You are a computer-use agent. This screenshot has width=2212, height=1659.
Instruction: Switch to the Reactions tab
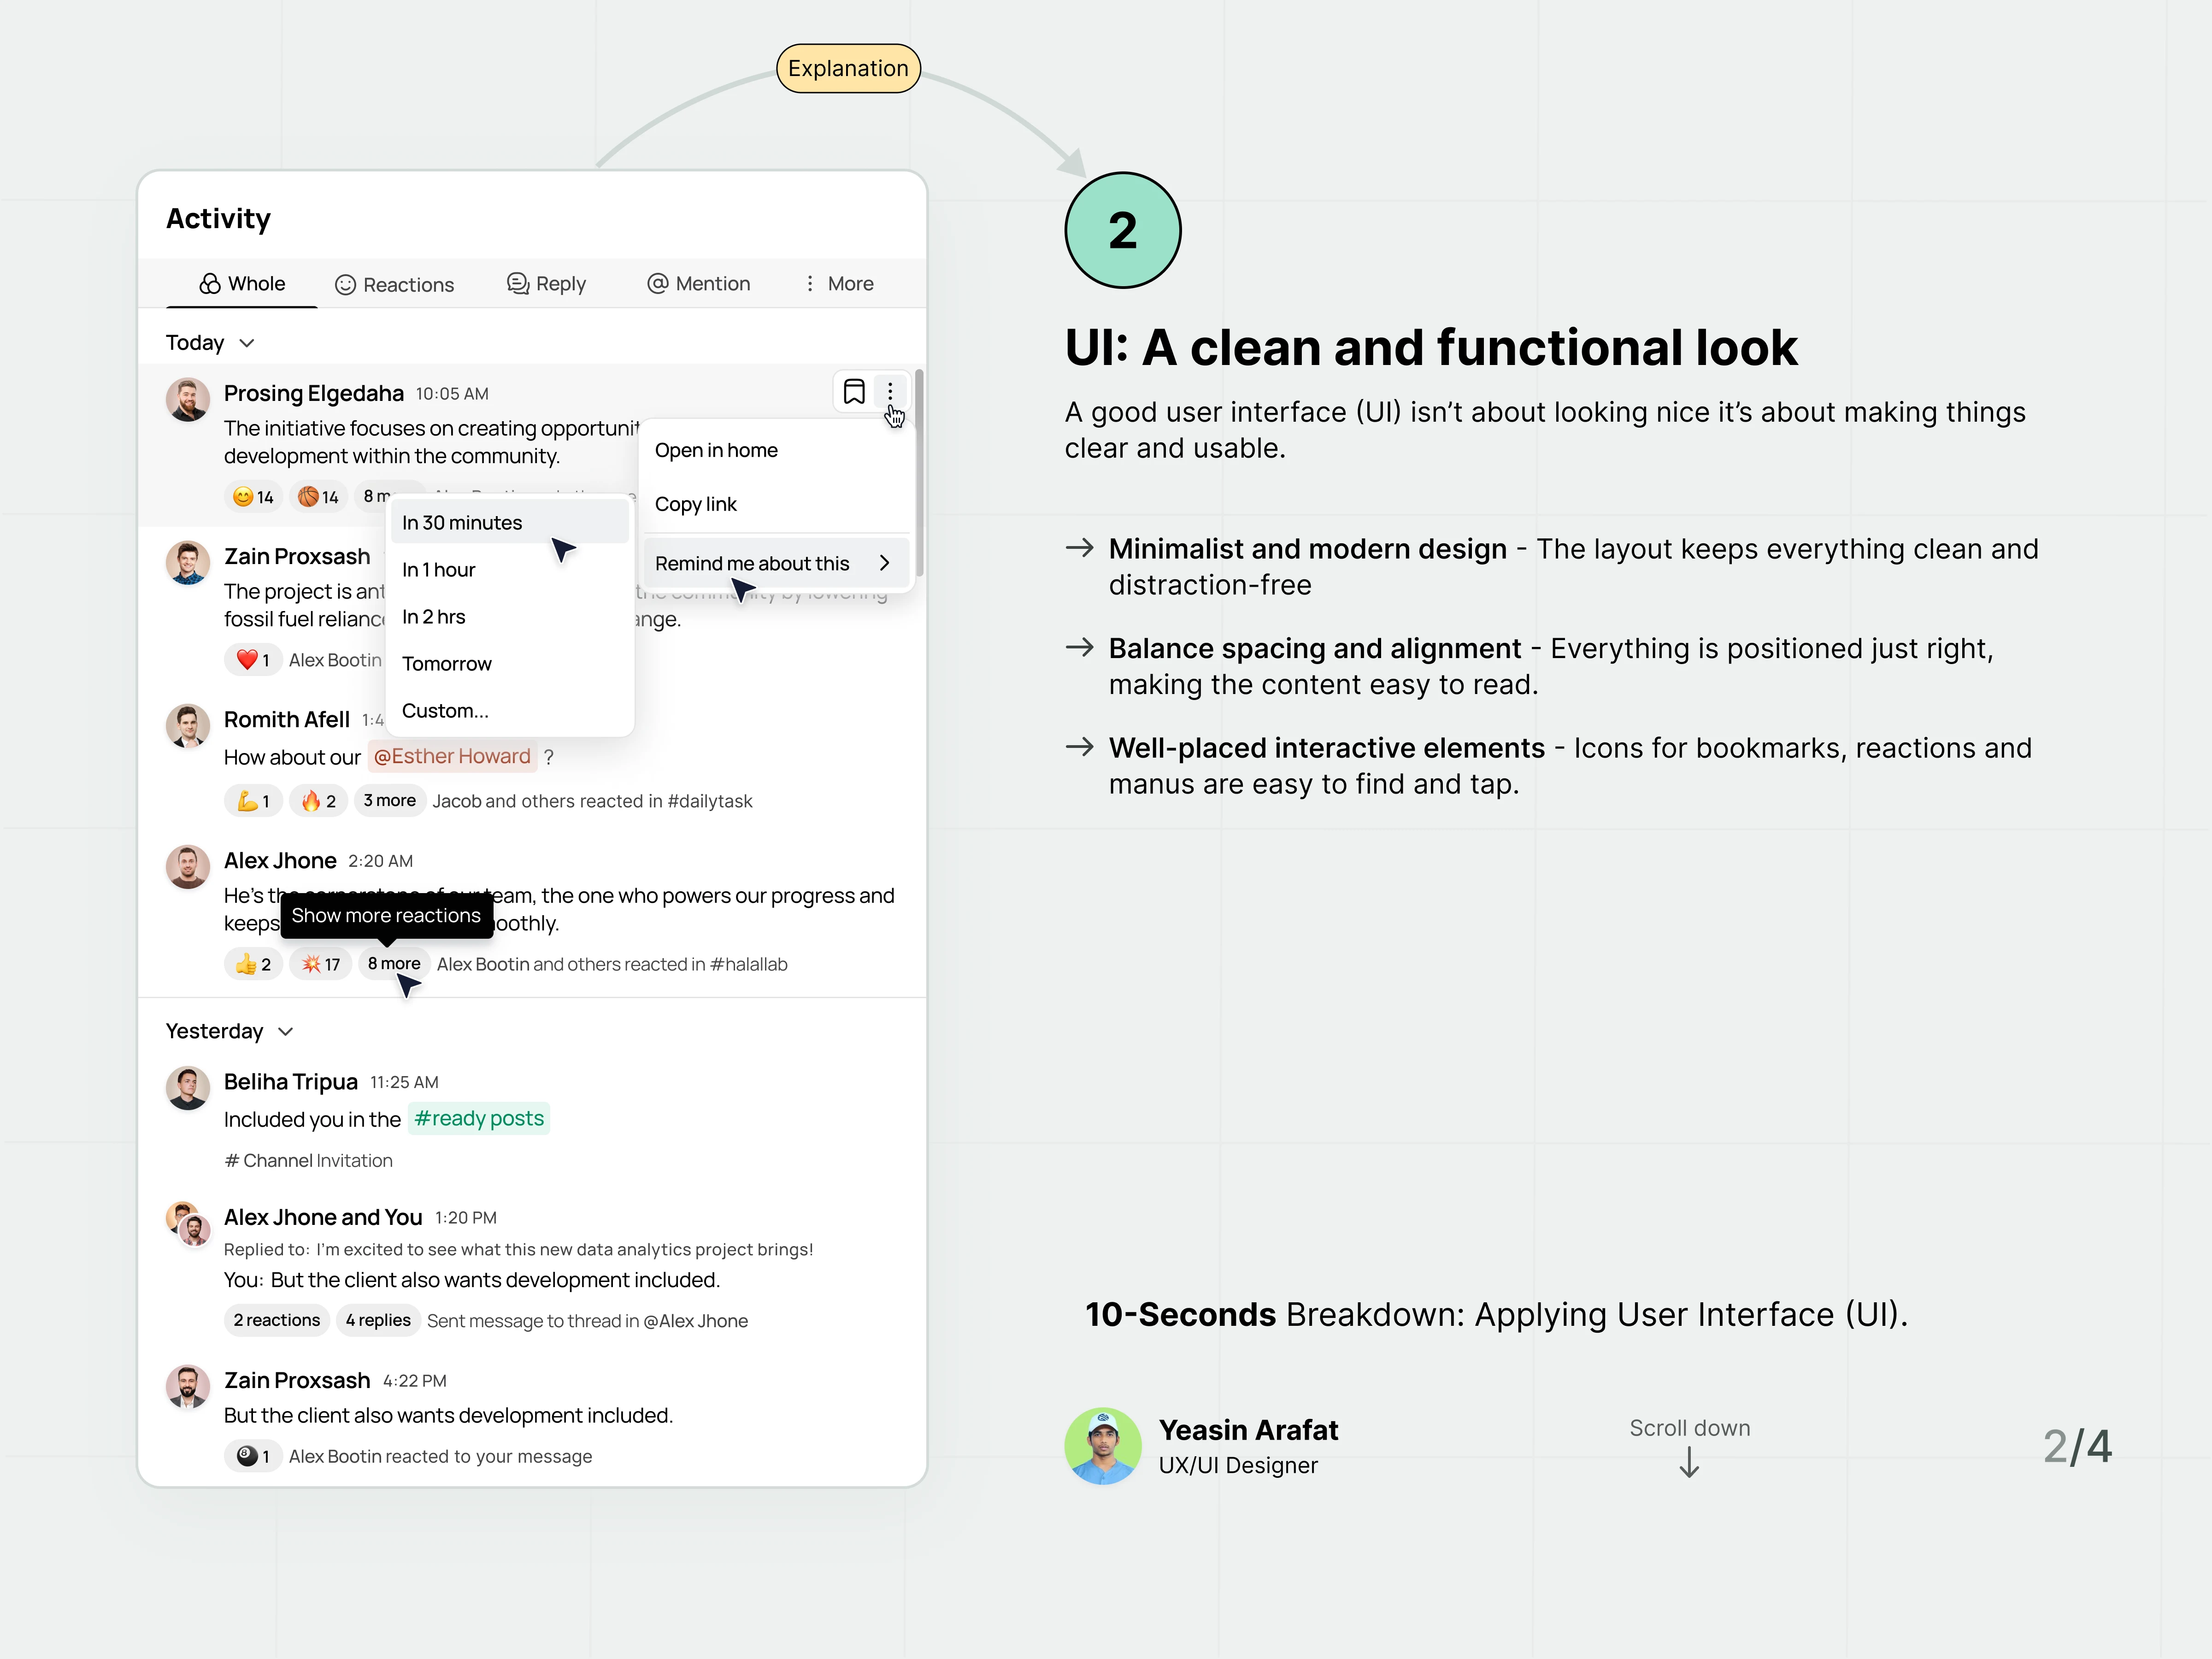[394, 285]
